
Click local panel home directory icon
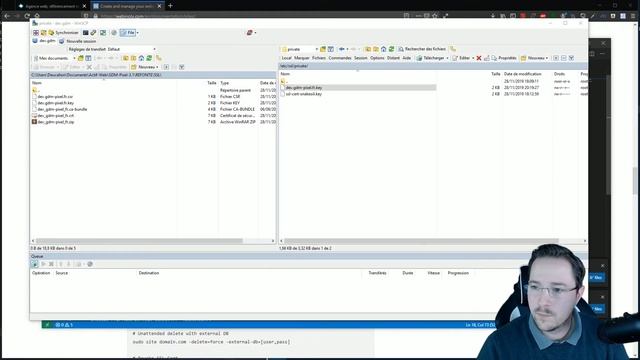click(141, 58)
